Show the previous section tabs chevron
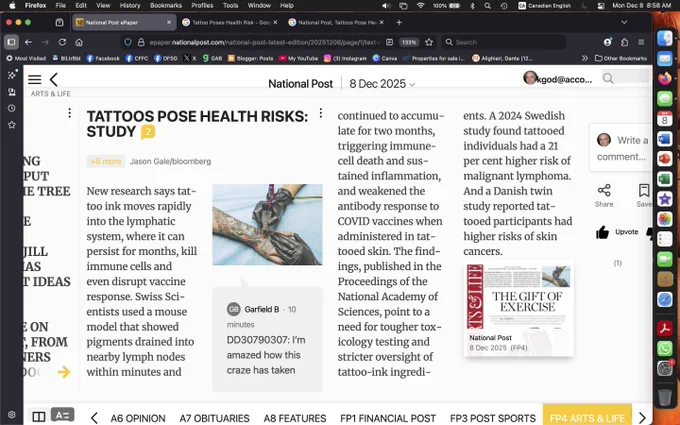The height and width of the screenshot is (425, 680). [x=94, y=418]
